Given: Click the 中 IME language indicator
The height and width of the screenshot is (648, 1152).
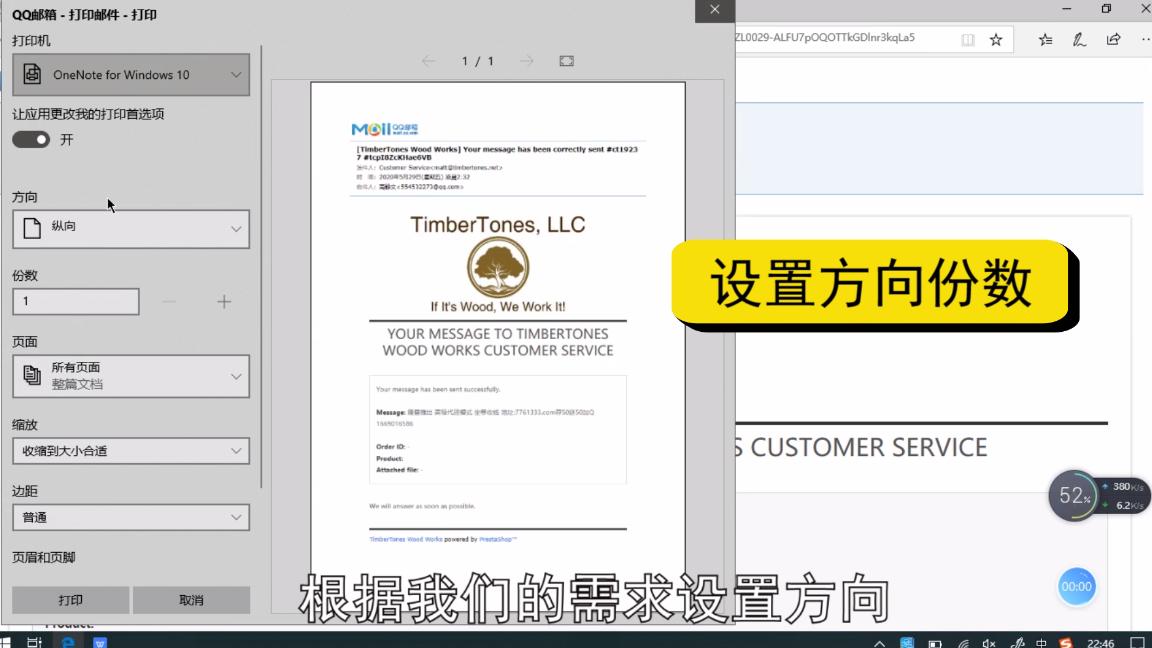Looking at the screenshot, I should click(1041, 643).
